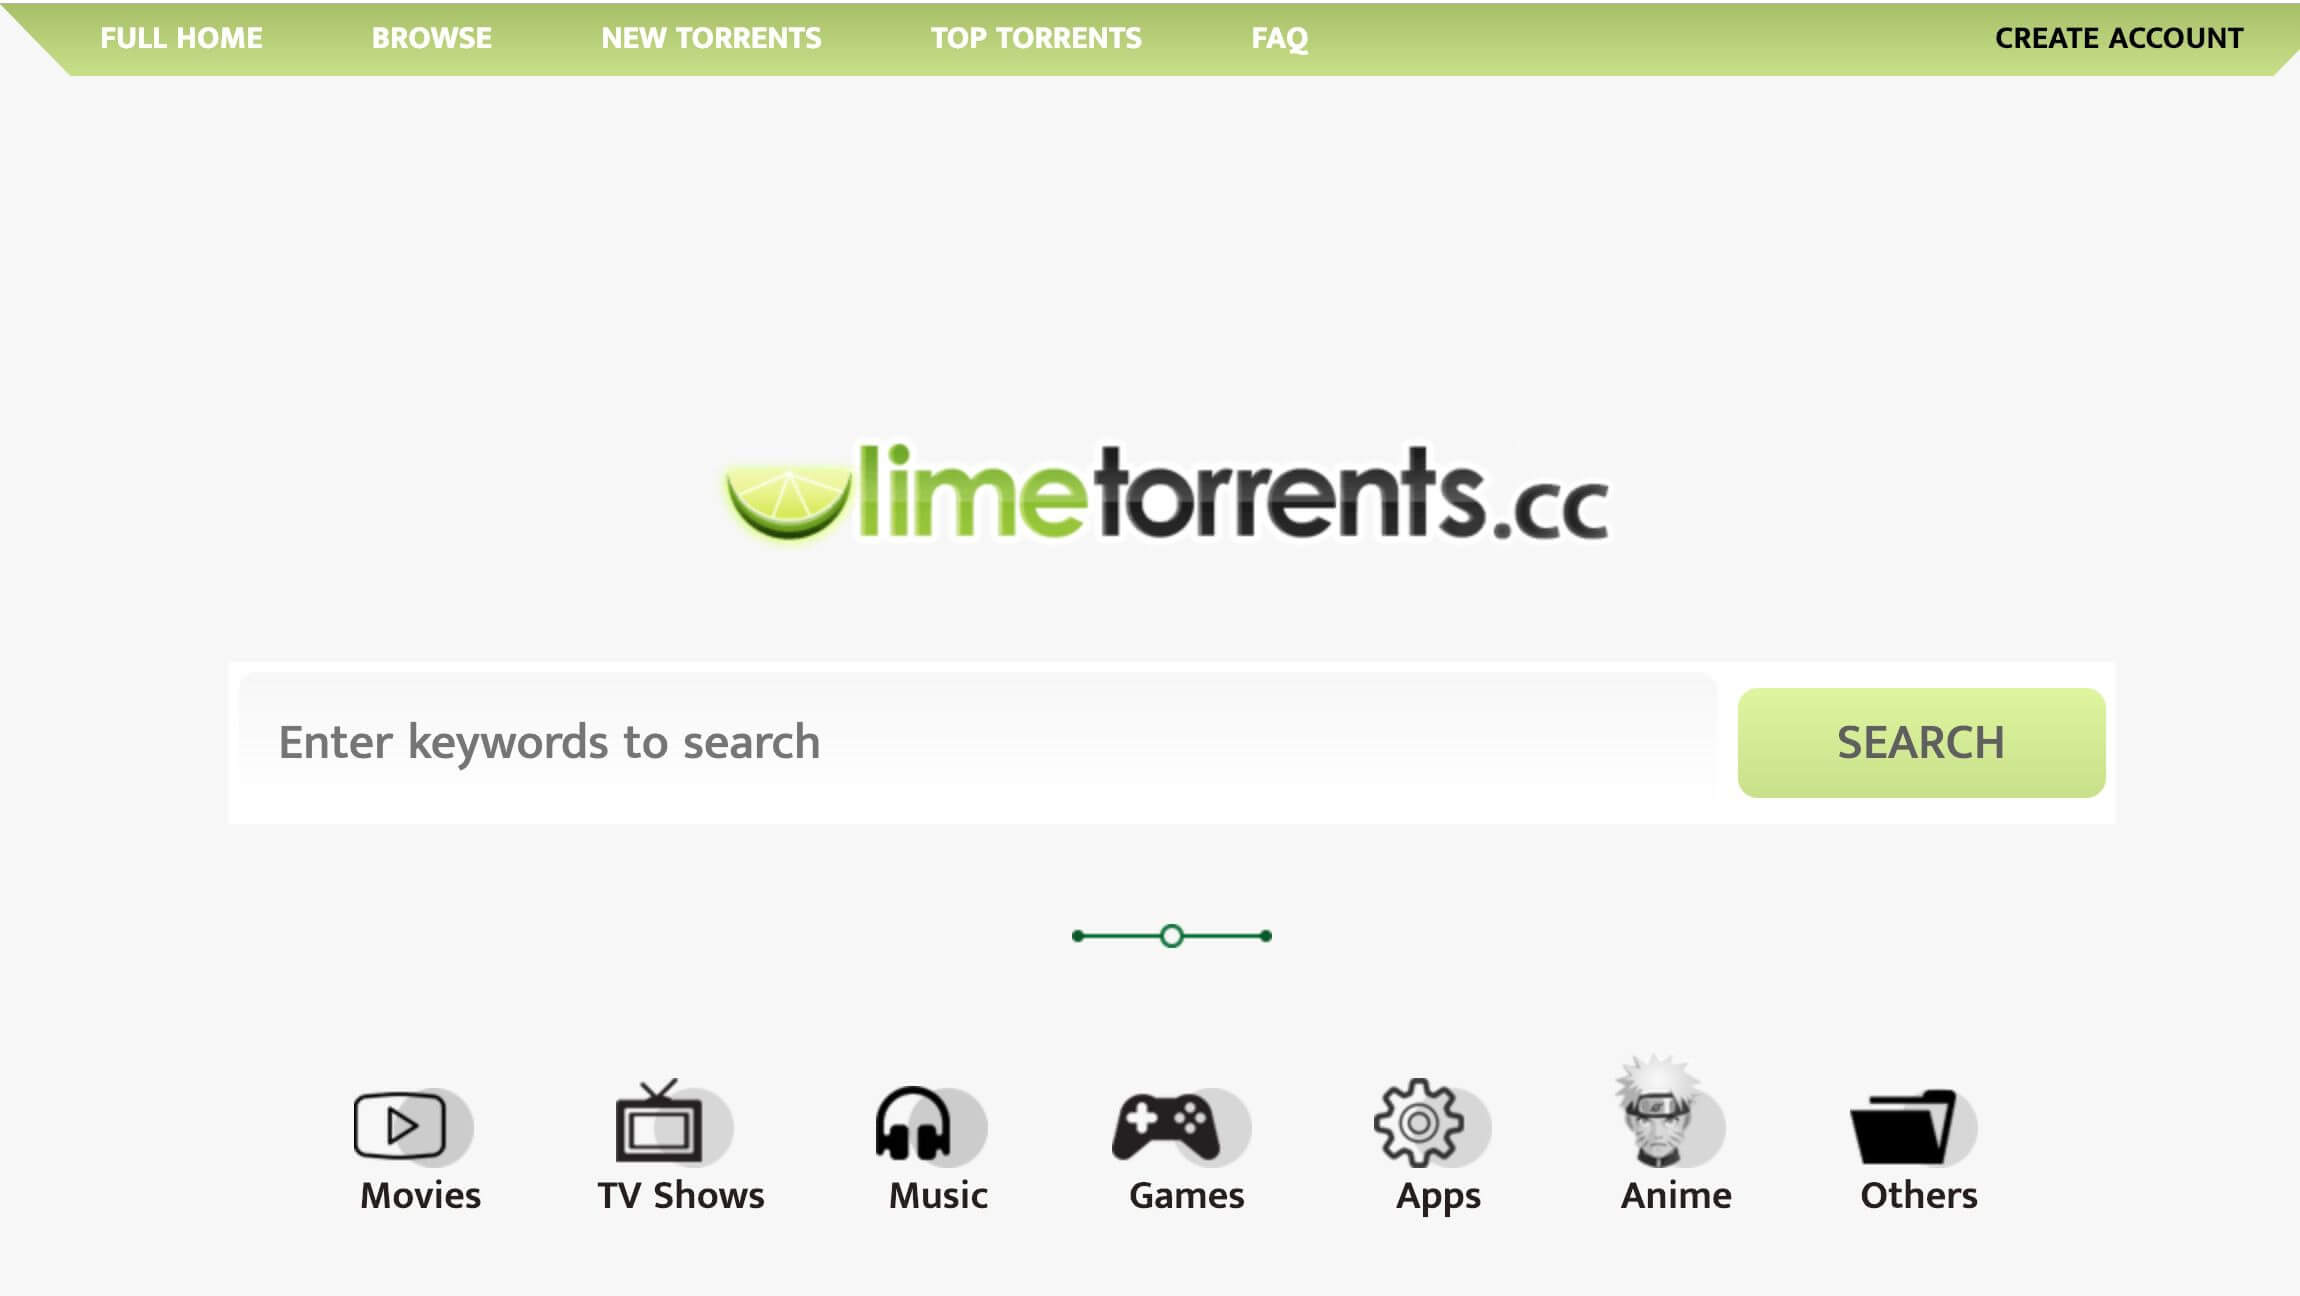Image resolution: width=2300 pixels, height=1296 pixels.
Task: Click the green Search button
Action: (x=1921, y=742)
